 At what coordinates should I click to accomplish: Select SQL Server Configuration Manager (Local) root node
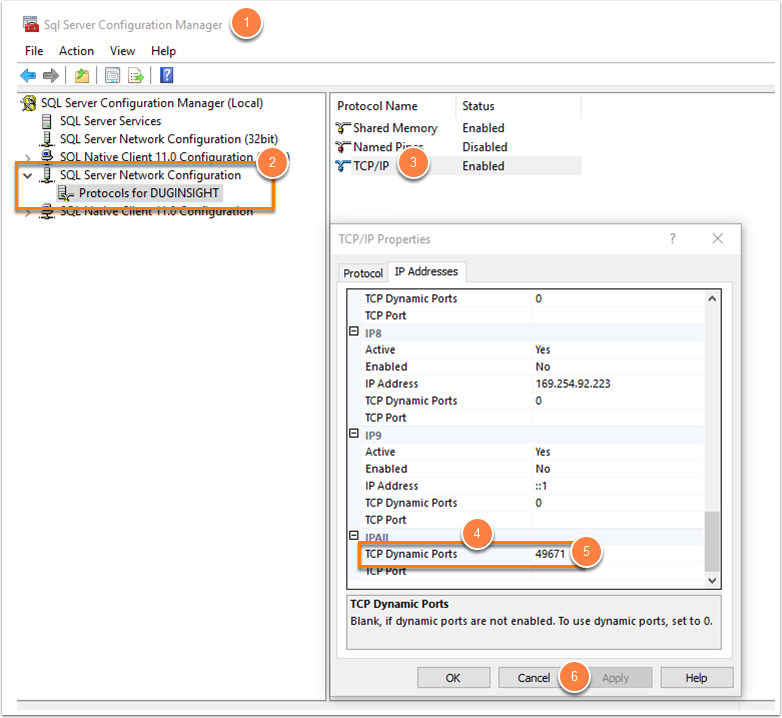pos(152,103)
